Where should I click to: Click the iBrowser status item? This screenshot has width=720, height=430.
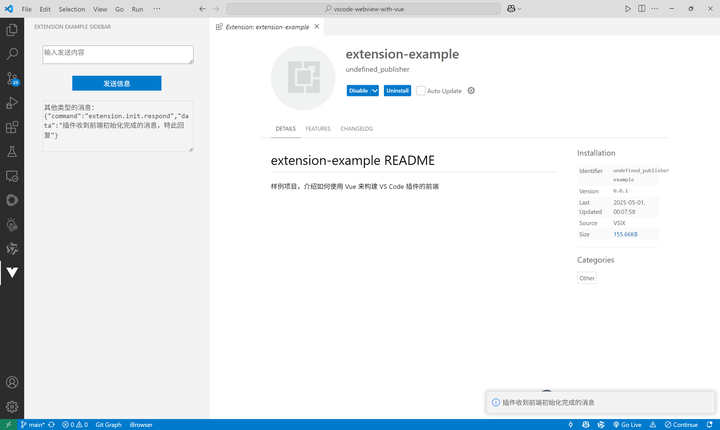click(x=141, y=424)
